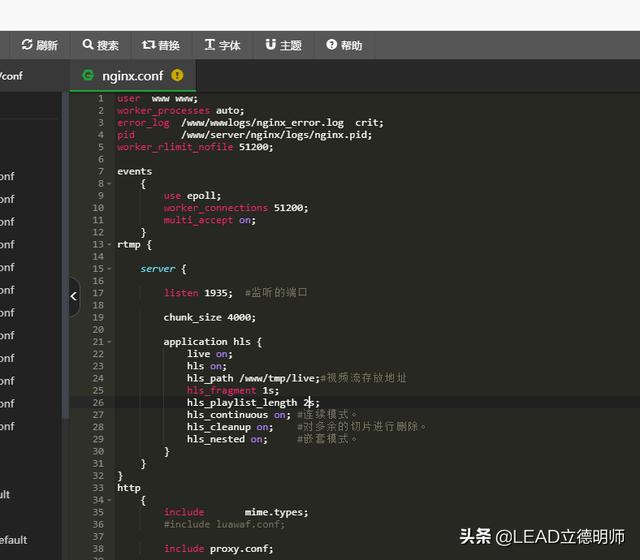Click the 刷新 refresh label

click(47, 45)
